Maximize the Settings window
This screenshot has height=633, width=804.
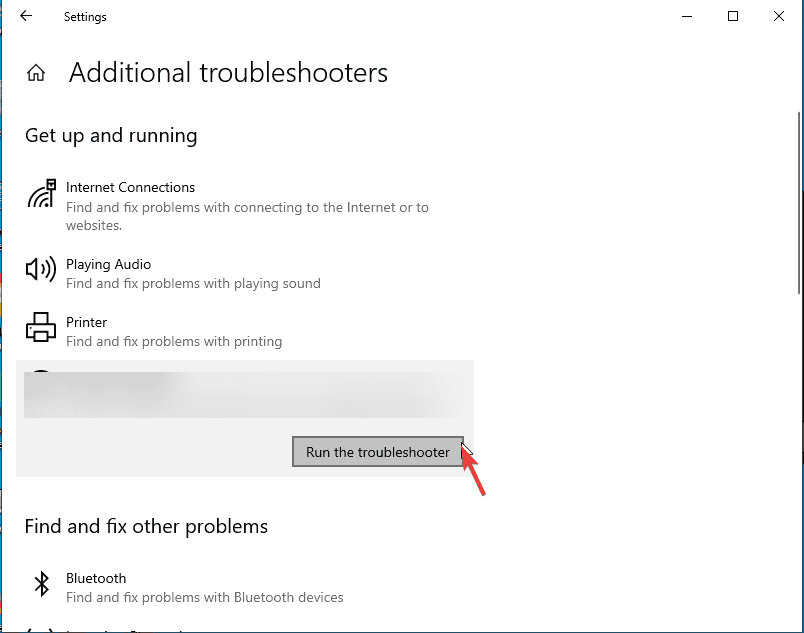(733, 16)
